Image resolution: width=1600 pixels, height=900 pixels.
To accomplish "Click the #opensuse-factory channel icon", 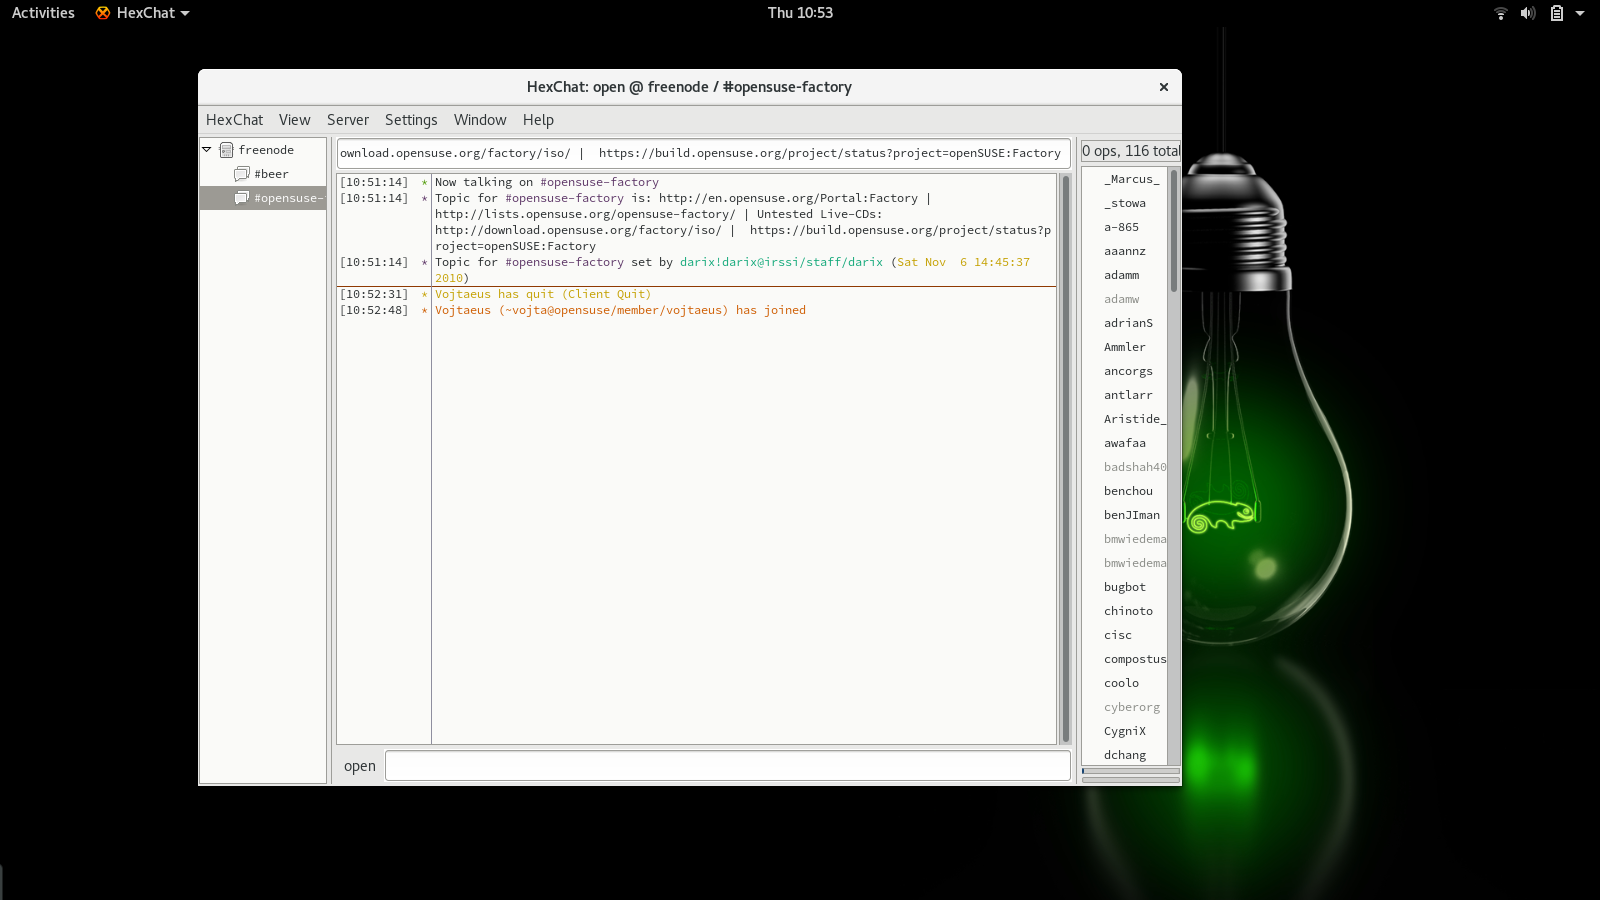I will click(x=241, y=198).
